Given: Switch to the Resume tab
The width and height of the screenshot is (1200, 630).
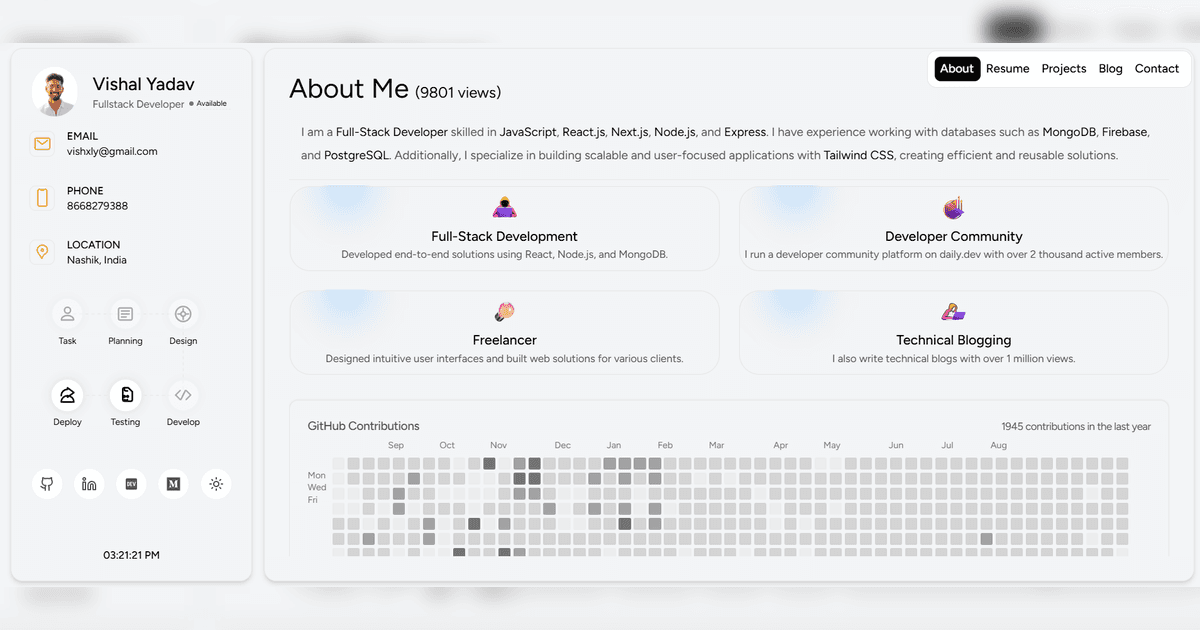Looking at the screenshot, I should (1007, 69).
